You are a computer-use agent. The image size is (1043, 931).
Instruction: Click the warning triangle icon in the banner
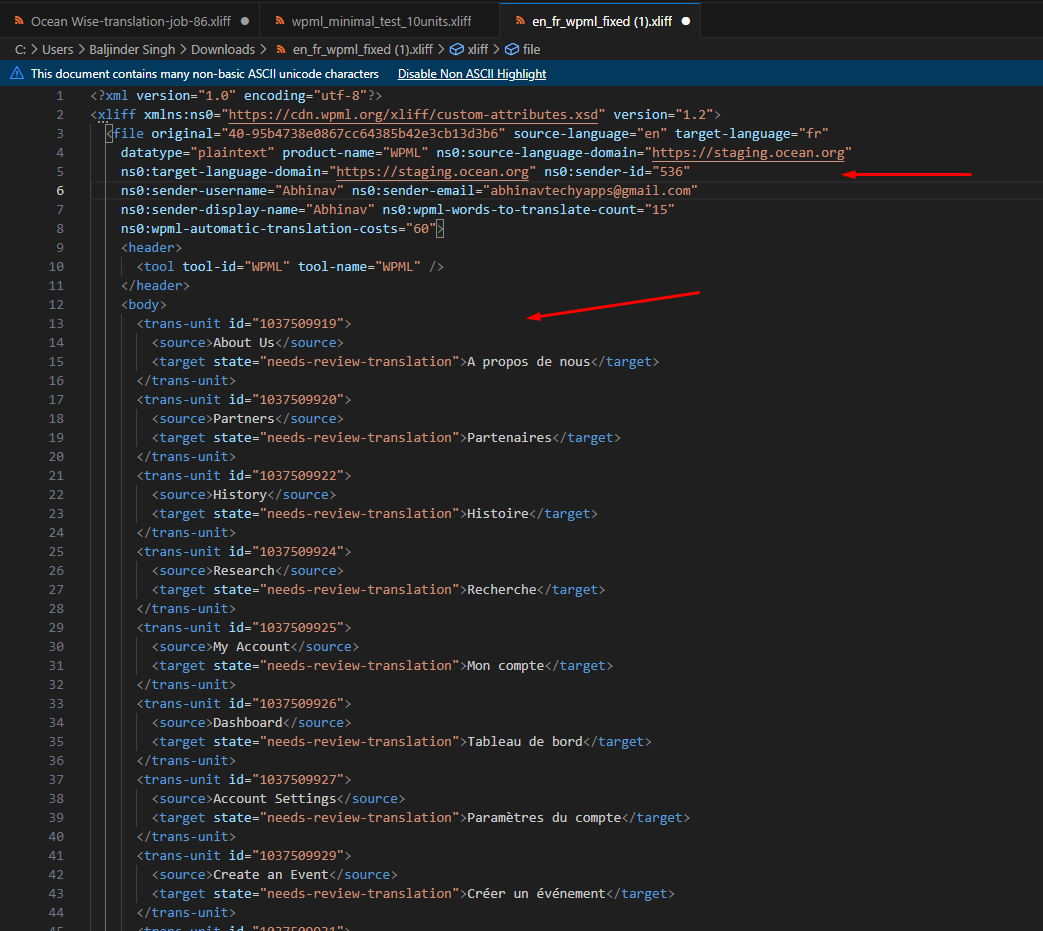17,74
